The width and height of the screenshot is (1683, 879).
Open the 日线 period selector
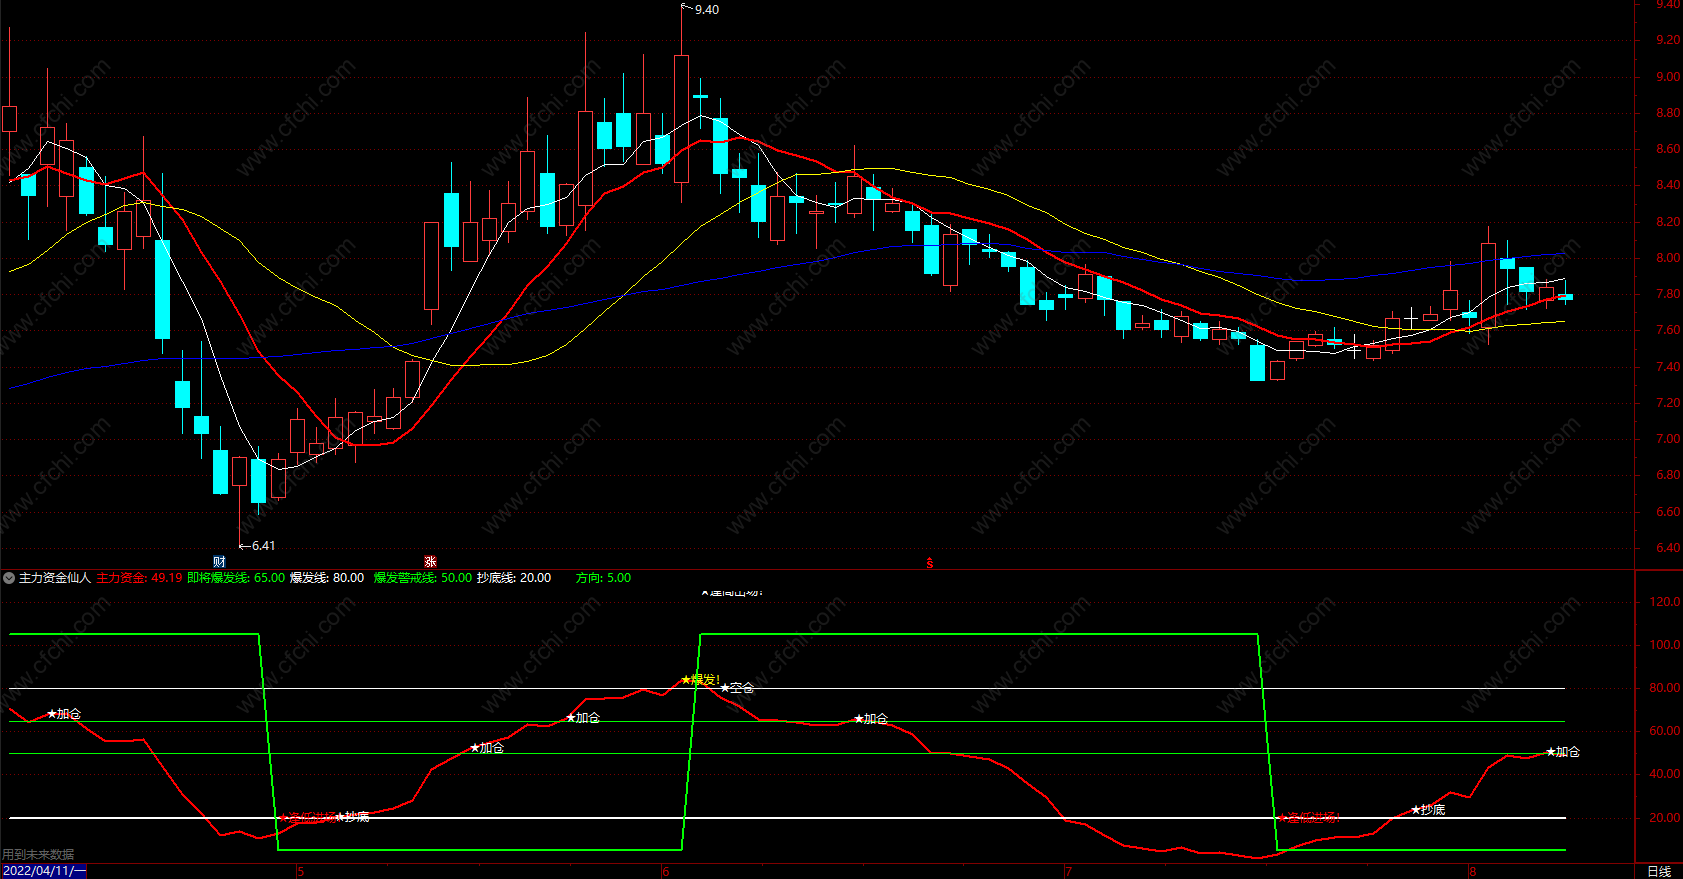pyautogui.click(x=1658, y=871)
